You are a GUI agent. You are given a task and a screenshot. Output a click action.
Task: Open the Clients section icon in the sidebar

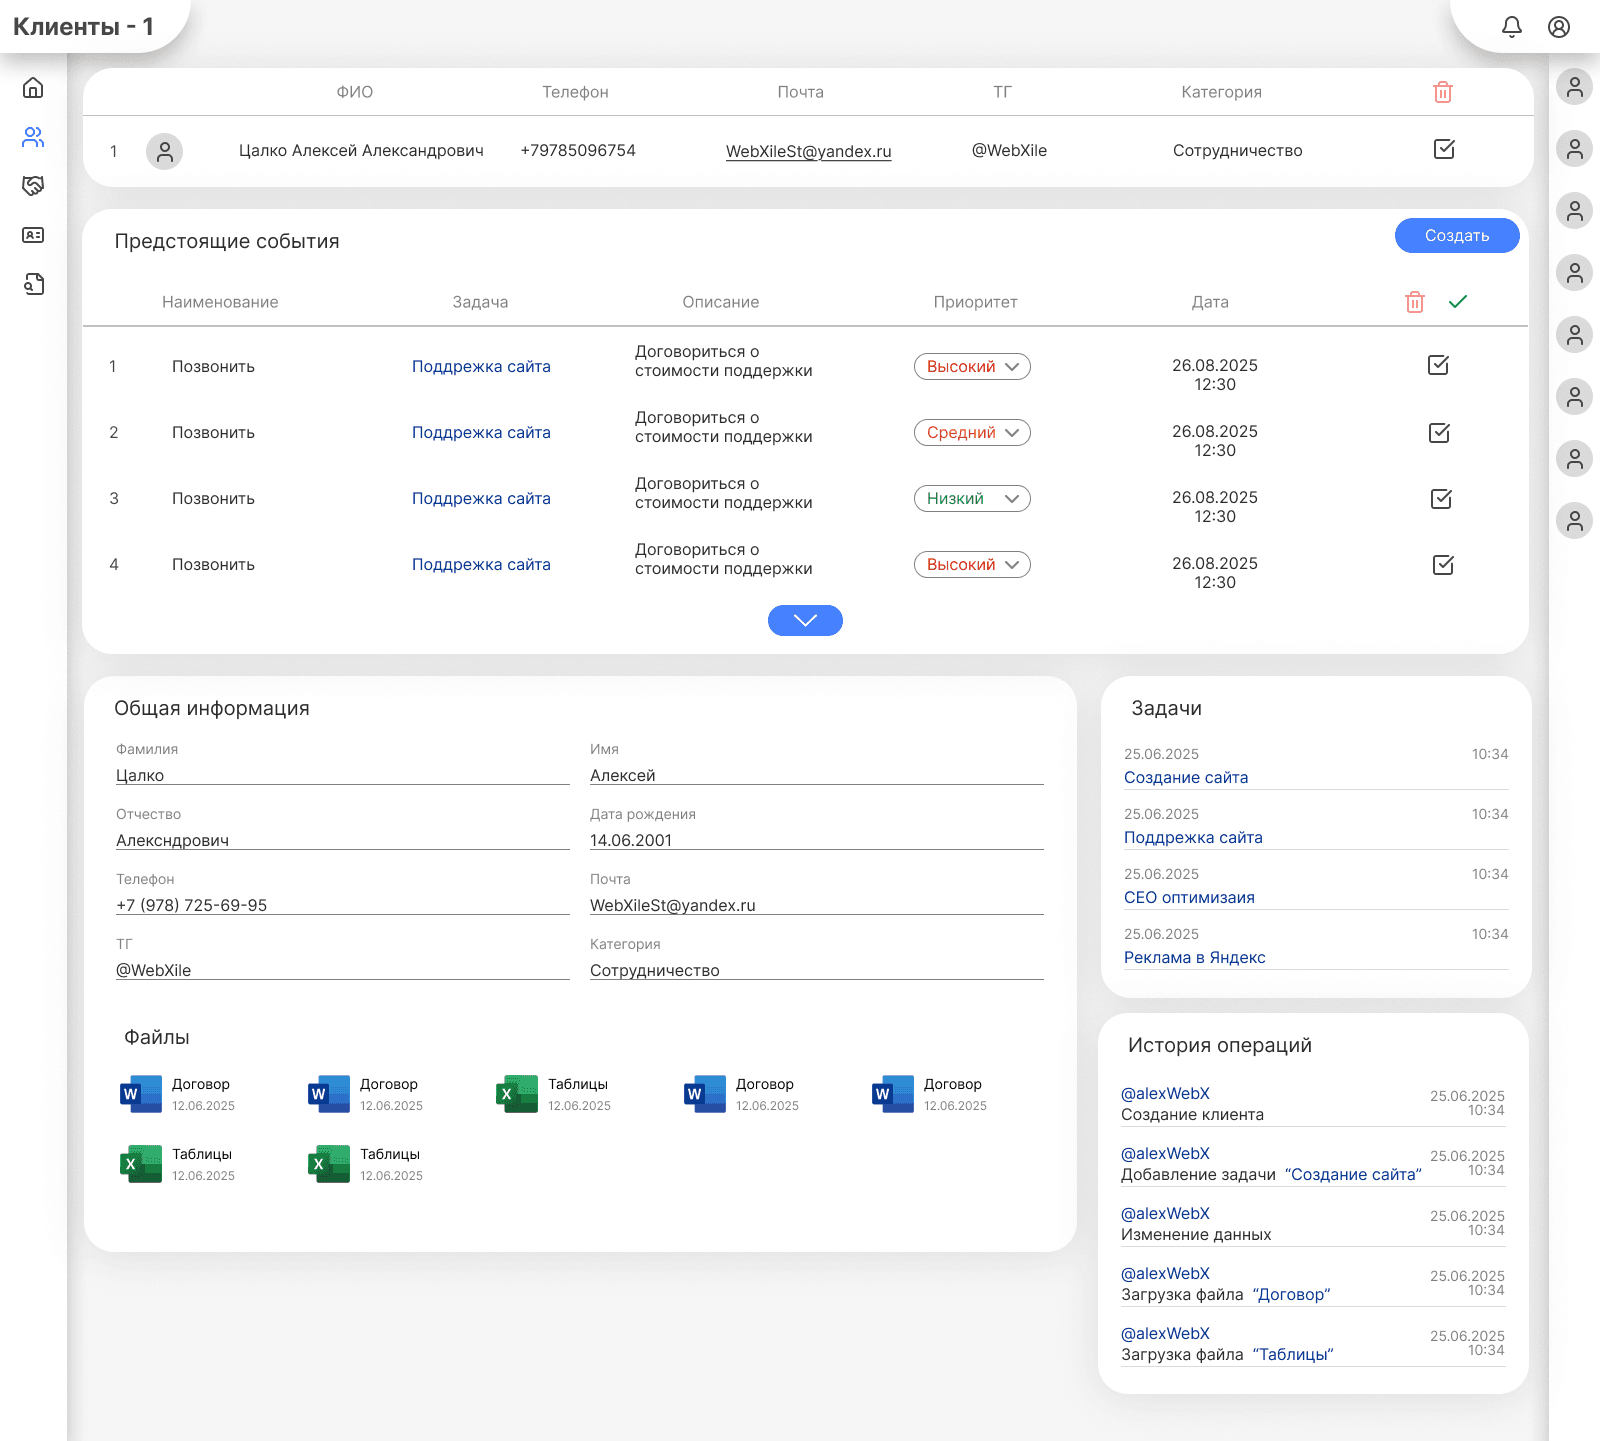[x=33, y=137]
